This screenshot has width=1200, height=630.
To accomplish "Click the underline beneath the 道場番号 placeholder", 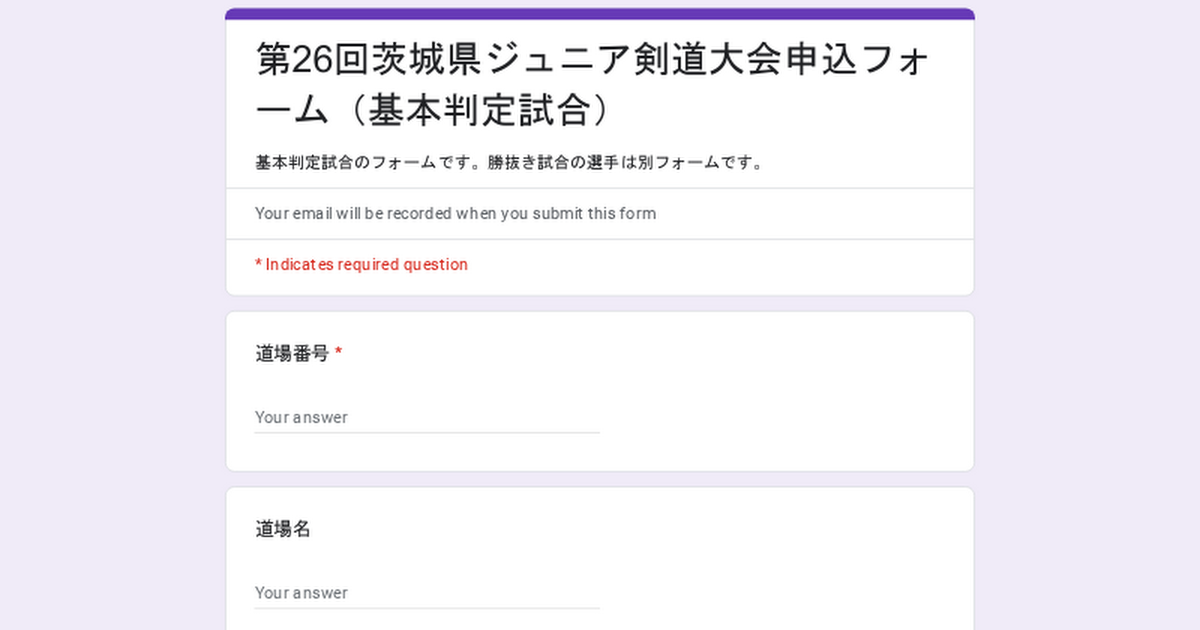I will click(x=427, y=433).
